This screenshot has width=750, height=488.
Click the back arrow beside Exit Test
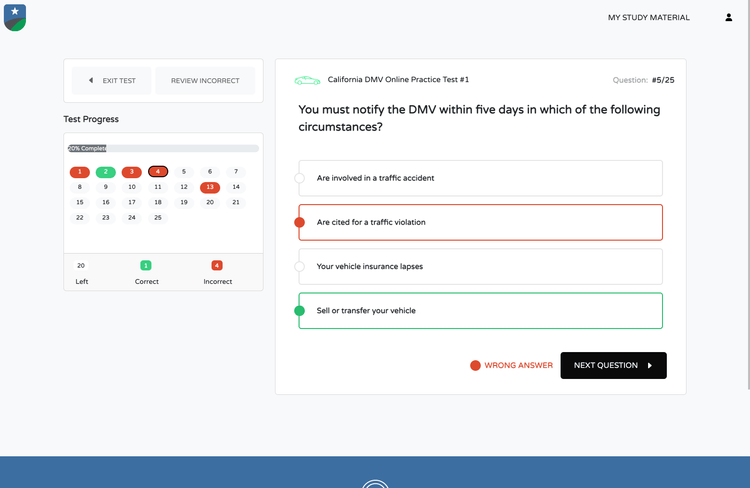tap(91, 80)
